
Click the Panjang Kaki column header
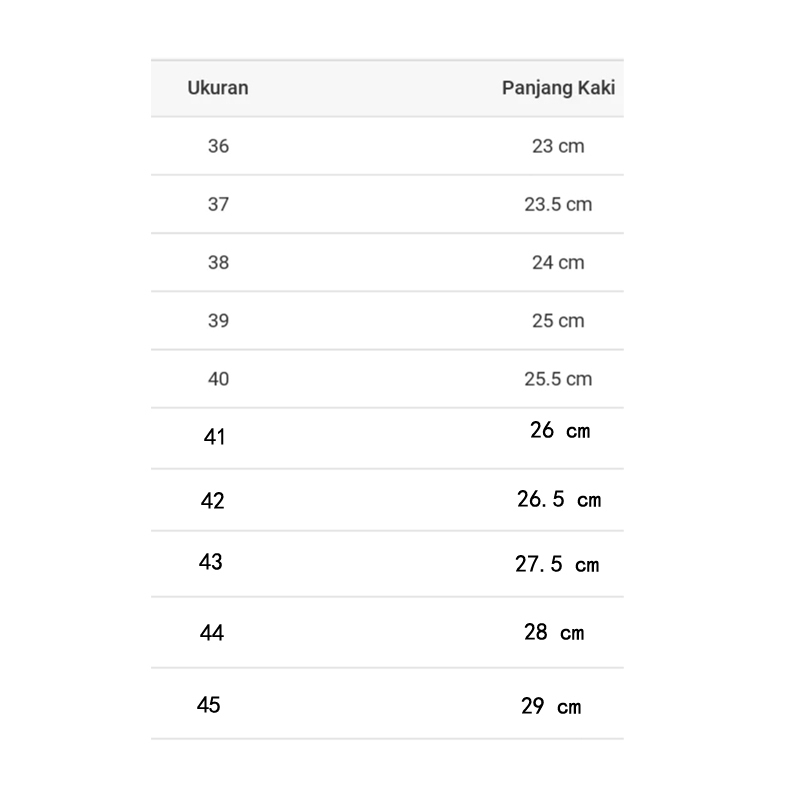click(558, 88)
